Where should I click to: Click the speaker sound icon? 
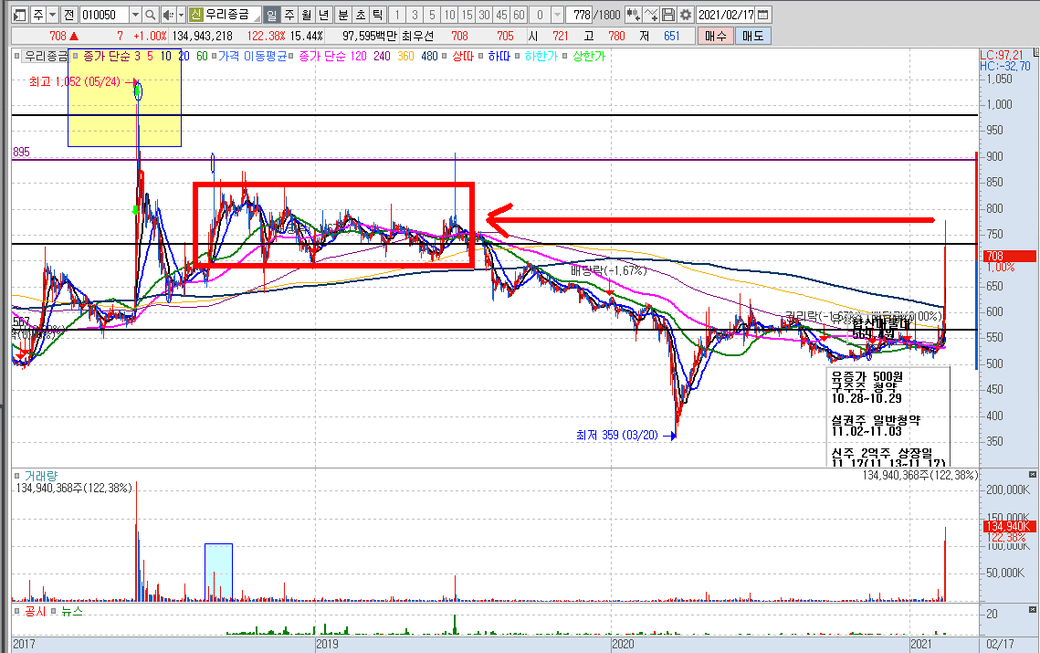tap(167, 15)
